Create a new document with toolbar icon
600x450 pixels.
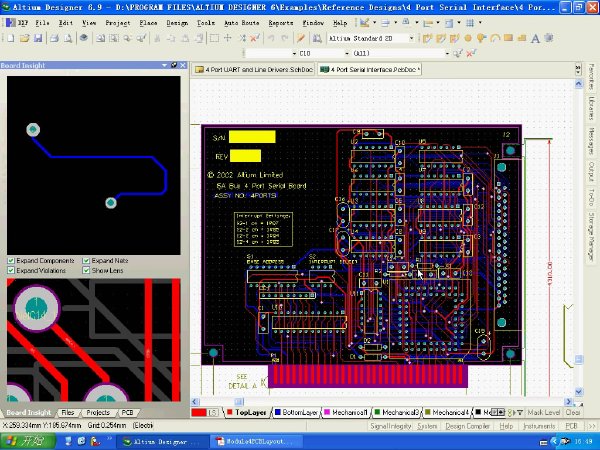11,38
